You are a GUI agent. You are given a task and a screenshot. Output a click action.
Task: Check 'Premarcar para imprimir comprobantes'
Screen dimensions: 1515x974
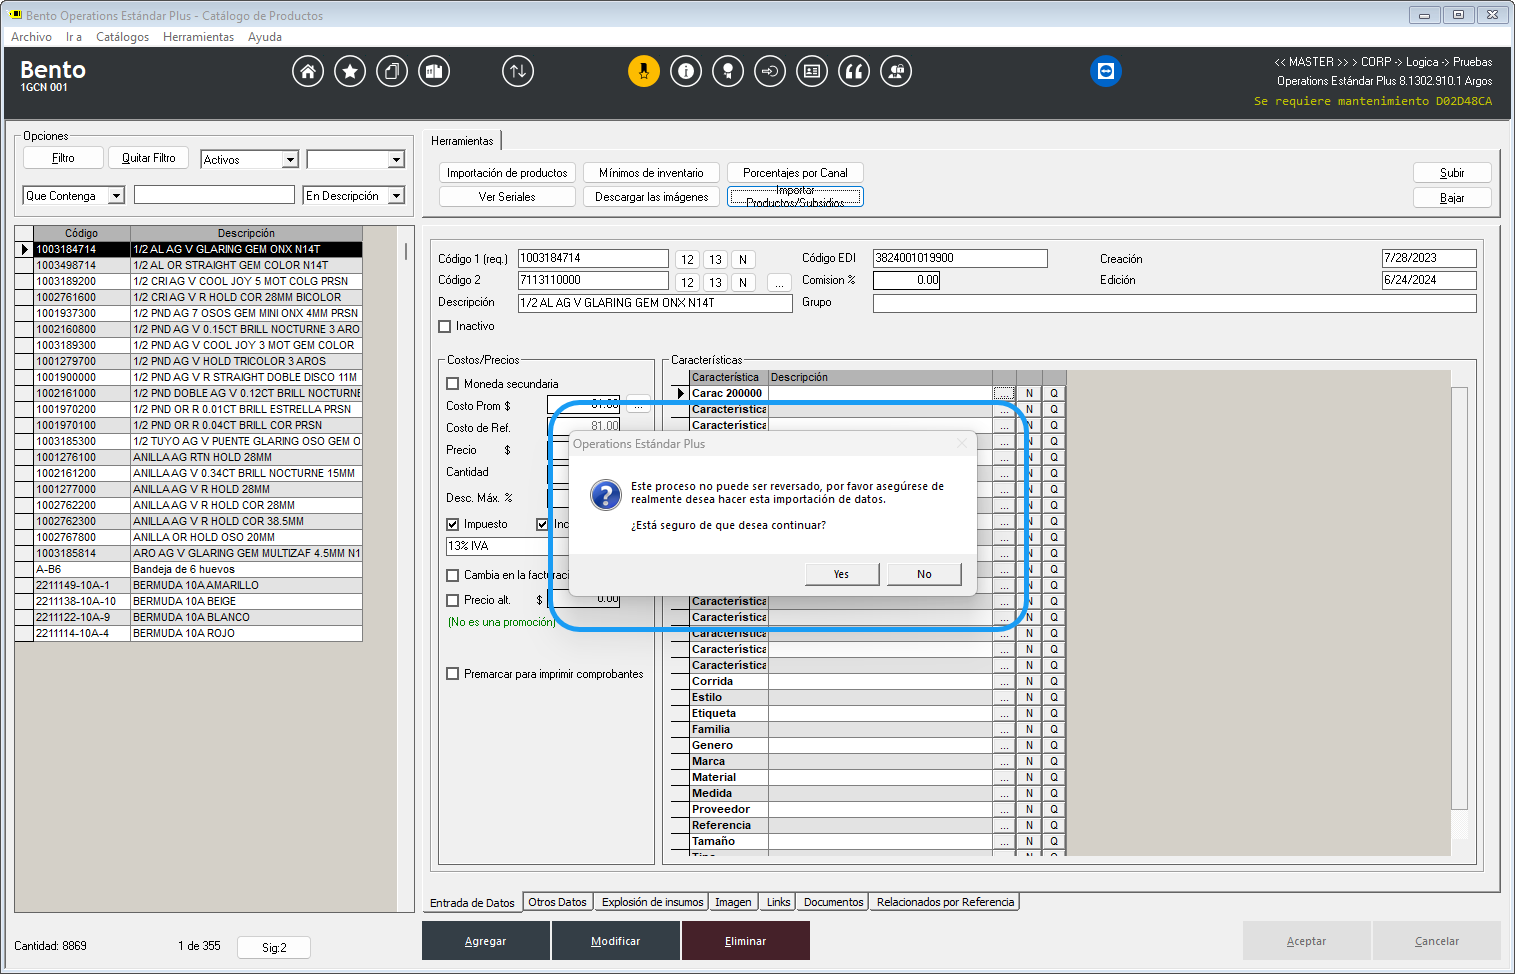(452, 674)
